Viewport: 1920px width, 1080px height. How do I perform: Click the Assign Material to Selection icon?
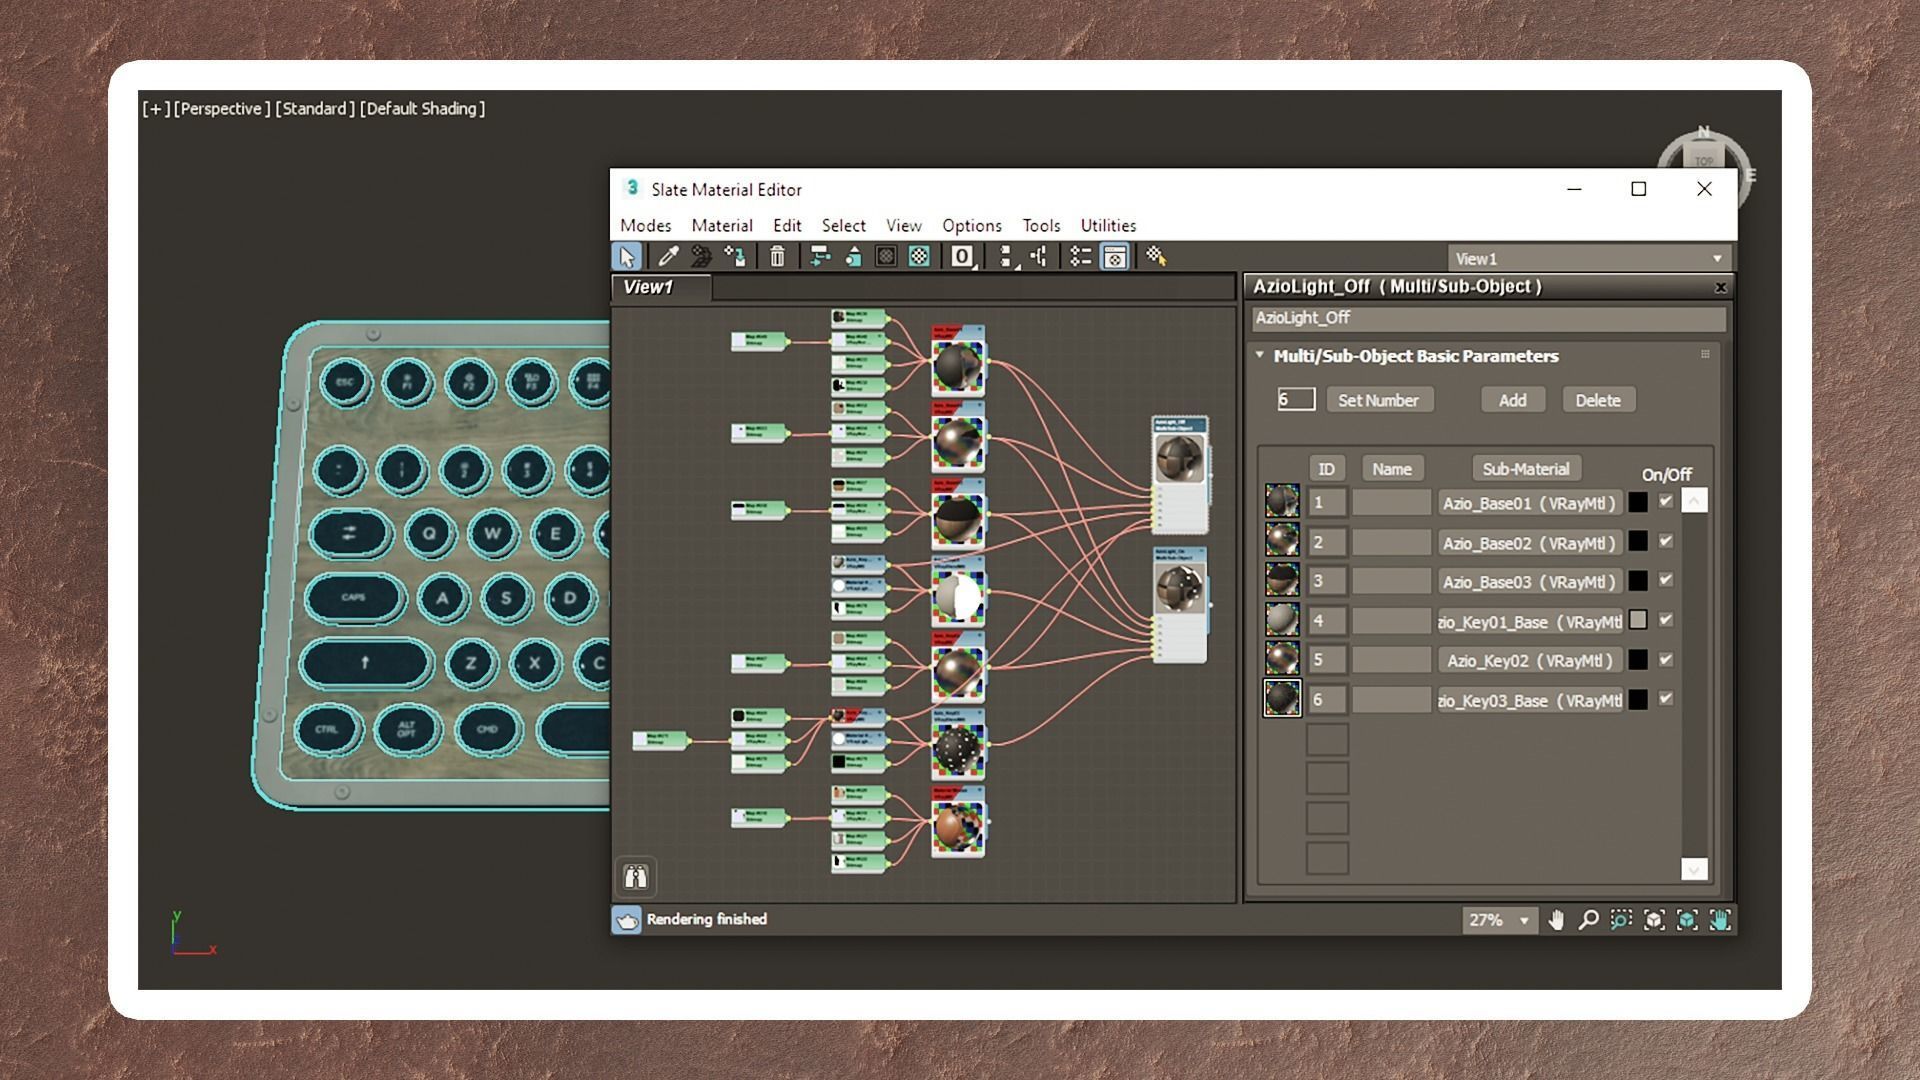tap(735, 257)
